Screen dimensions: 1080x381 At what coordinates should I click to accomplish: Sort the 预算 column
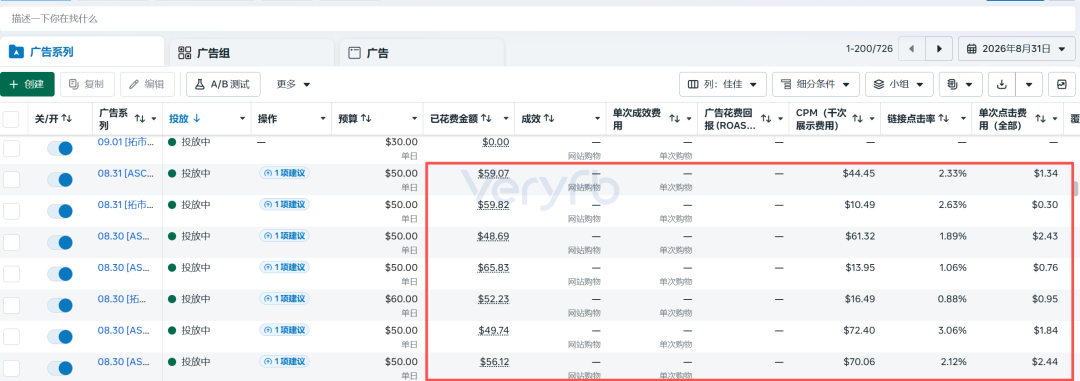coord(366,119)
